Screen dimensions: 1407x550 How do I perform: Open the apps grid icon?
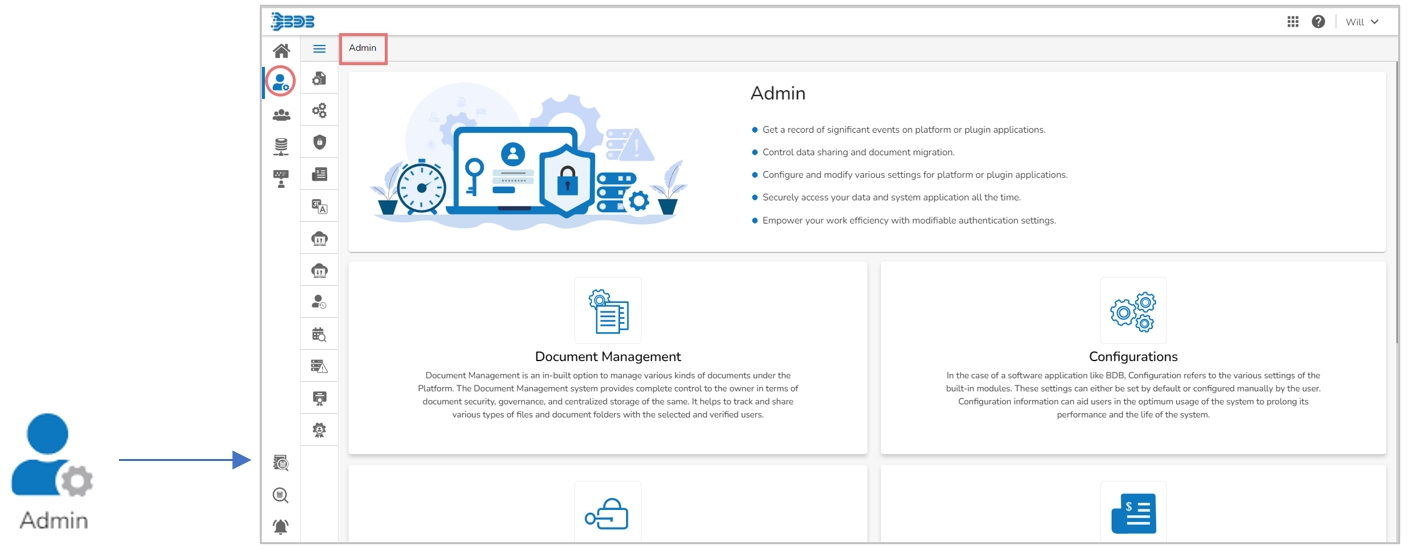1293,21
